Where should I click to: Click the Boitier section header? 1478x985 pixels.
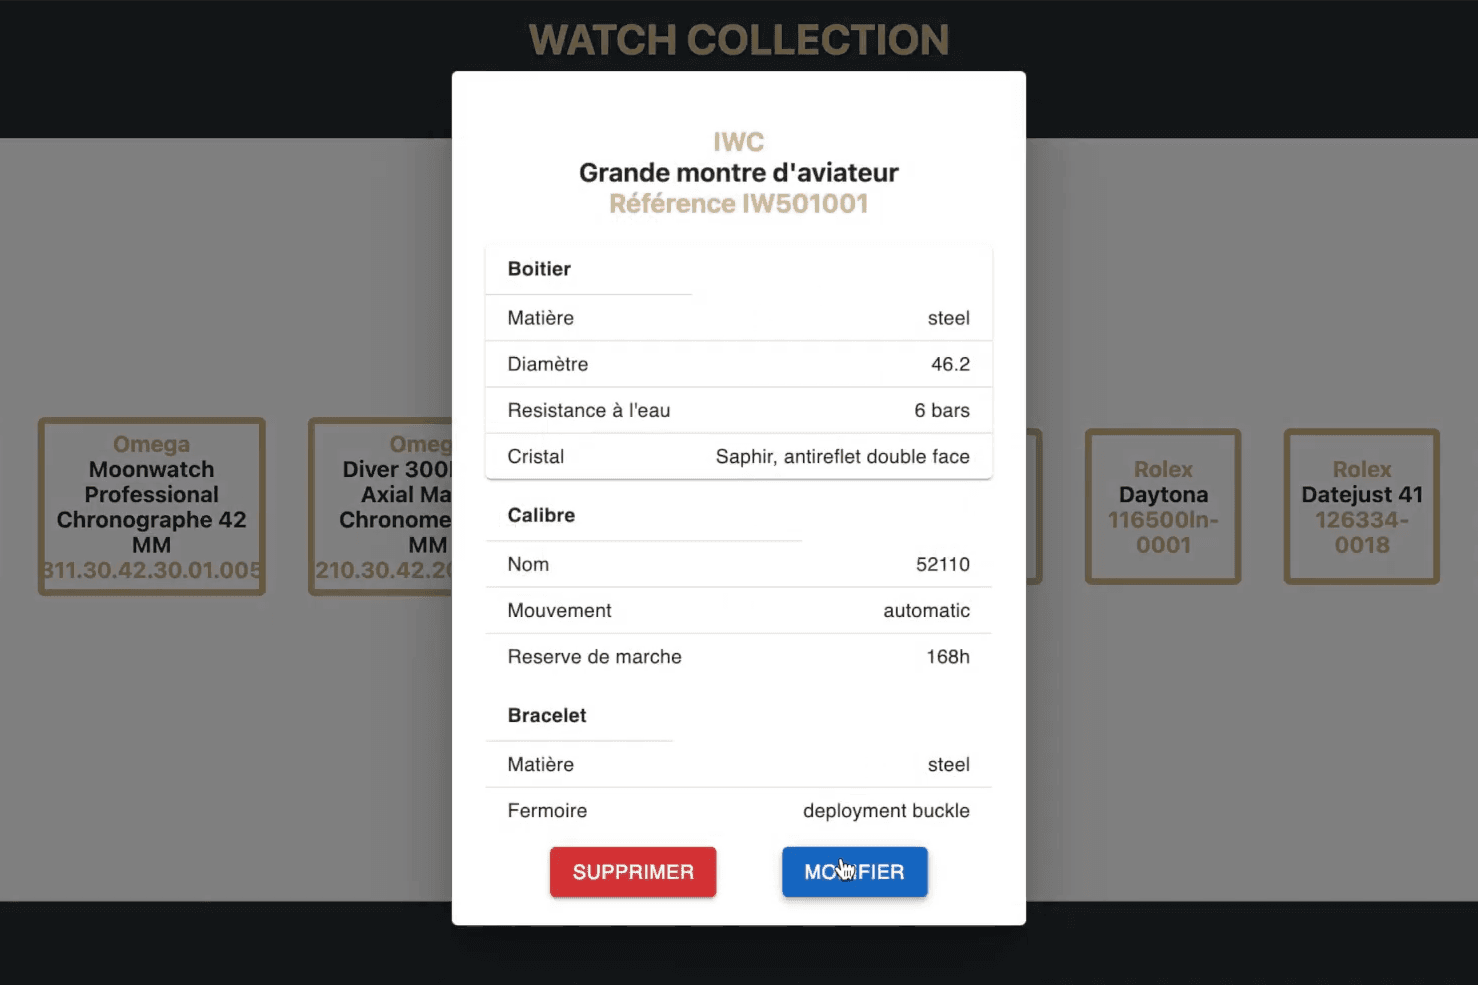pyautogui.click(x=539, y=269)
